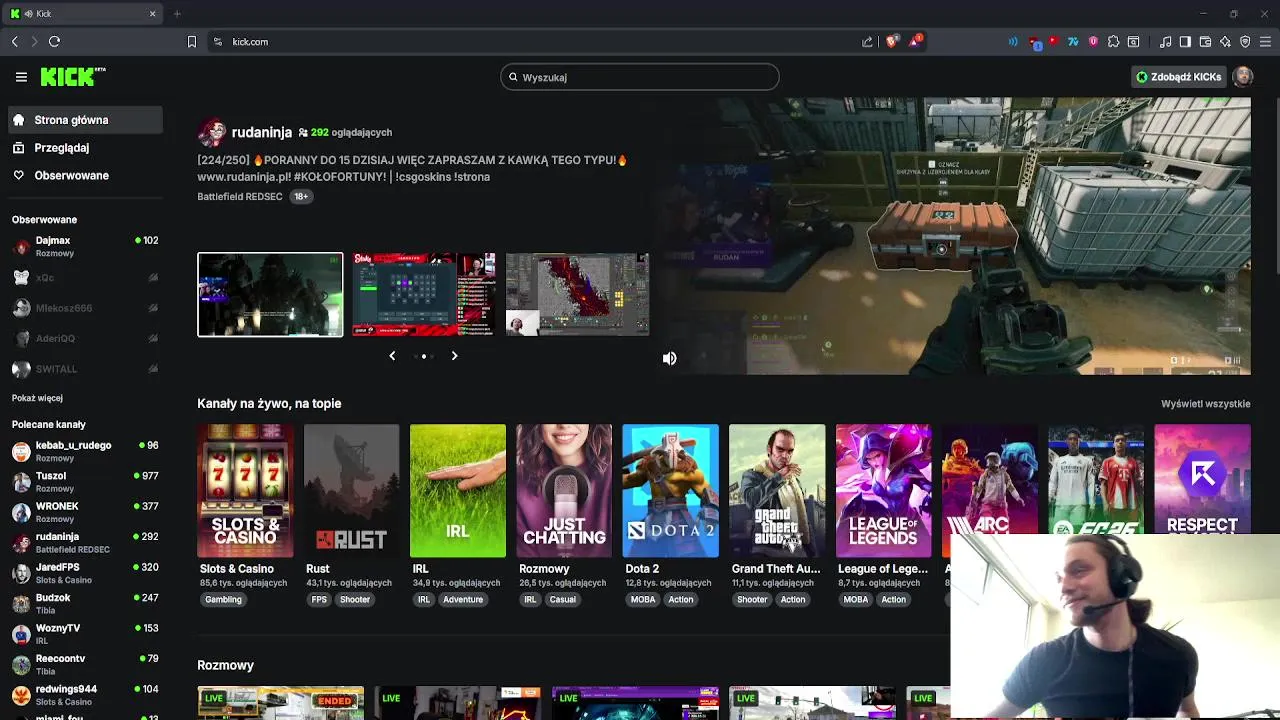This screenshot has width=1280, height=720.
Task: Open Brave Rewards triangle icon
Action: tap(915, 41)
